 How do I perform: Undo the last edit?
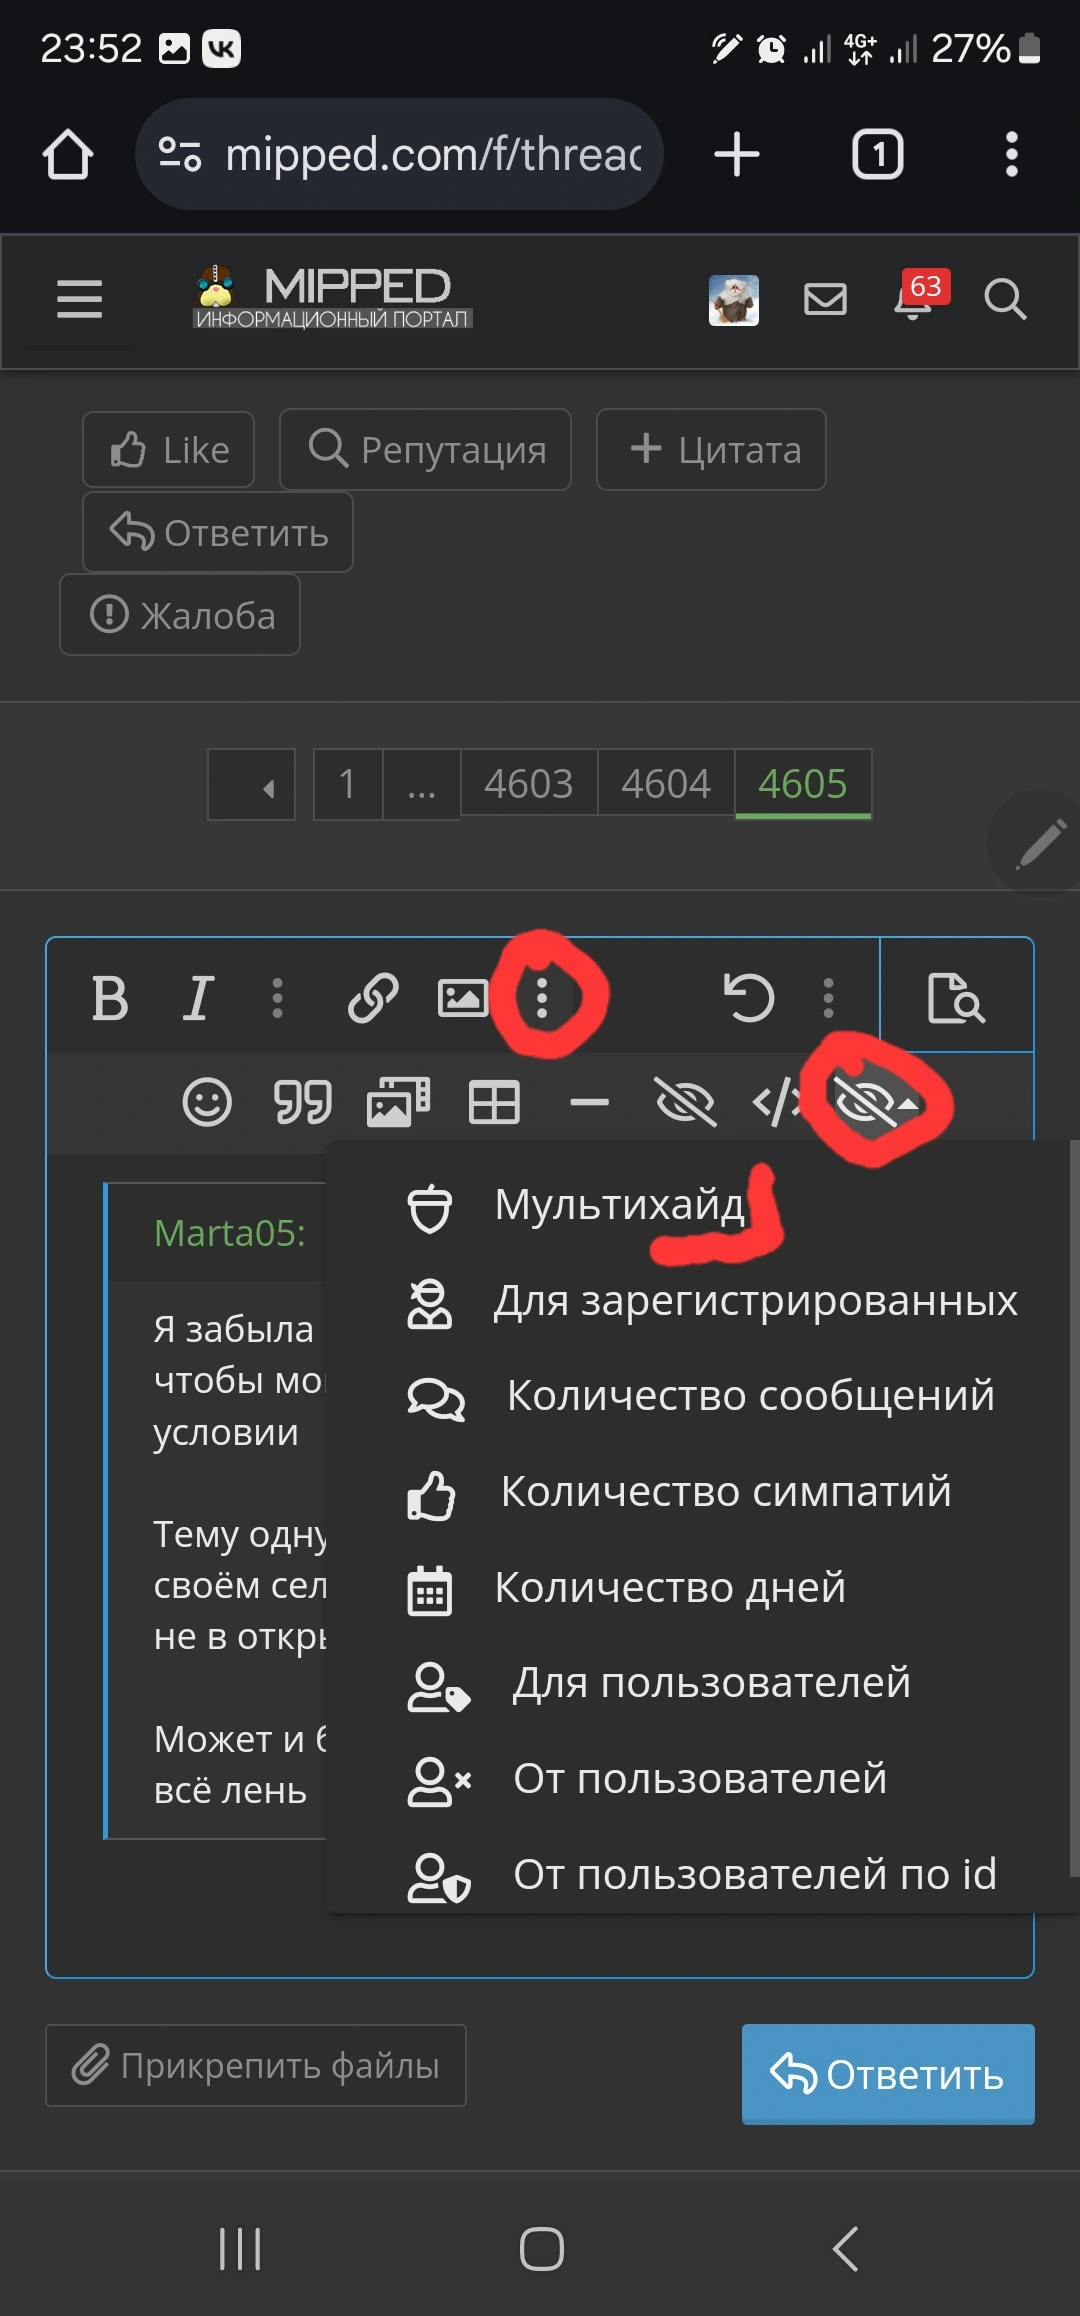click(x=749, y=998)
